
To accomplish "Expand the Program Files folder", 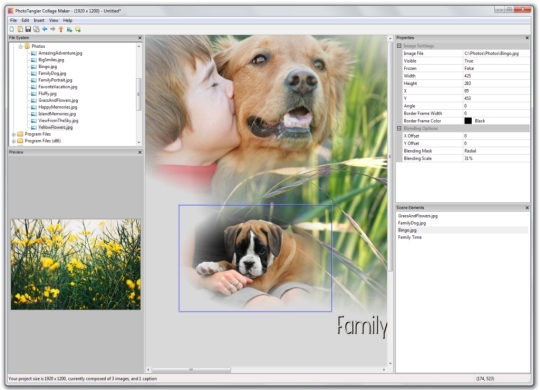I will click(14, 134).
